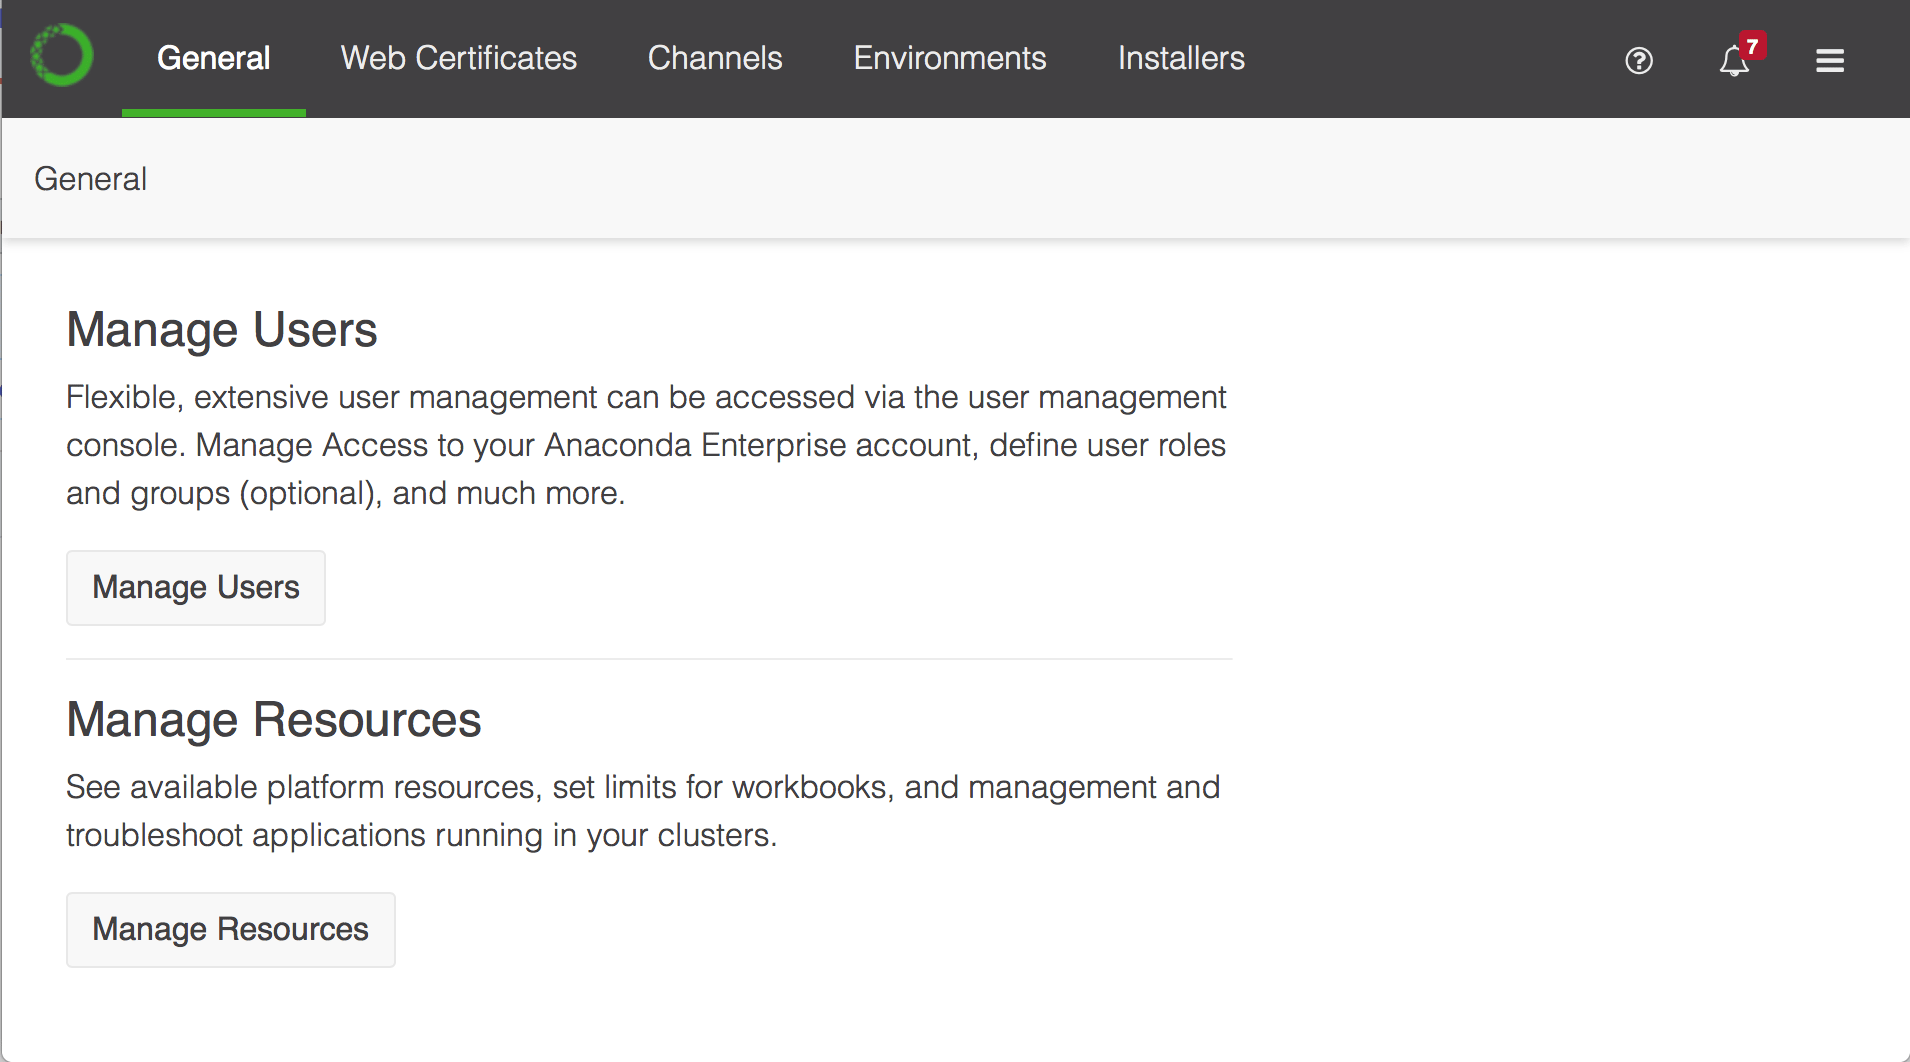The width and height of the screenshot is (1910, 1062).
Task: Click the Manage Resources button
Action: pos(231,930)
